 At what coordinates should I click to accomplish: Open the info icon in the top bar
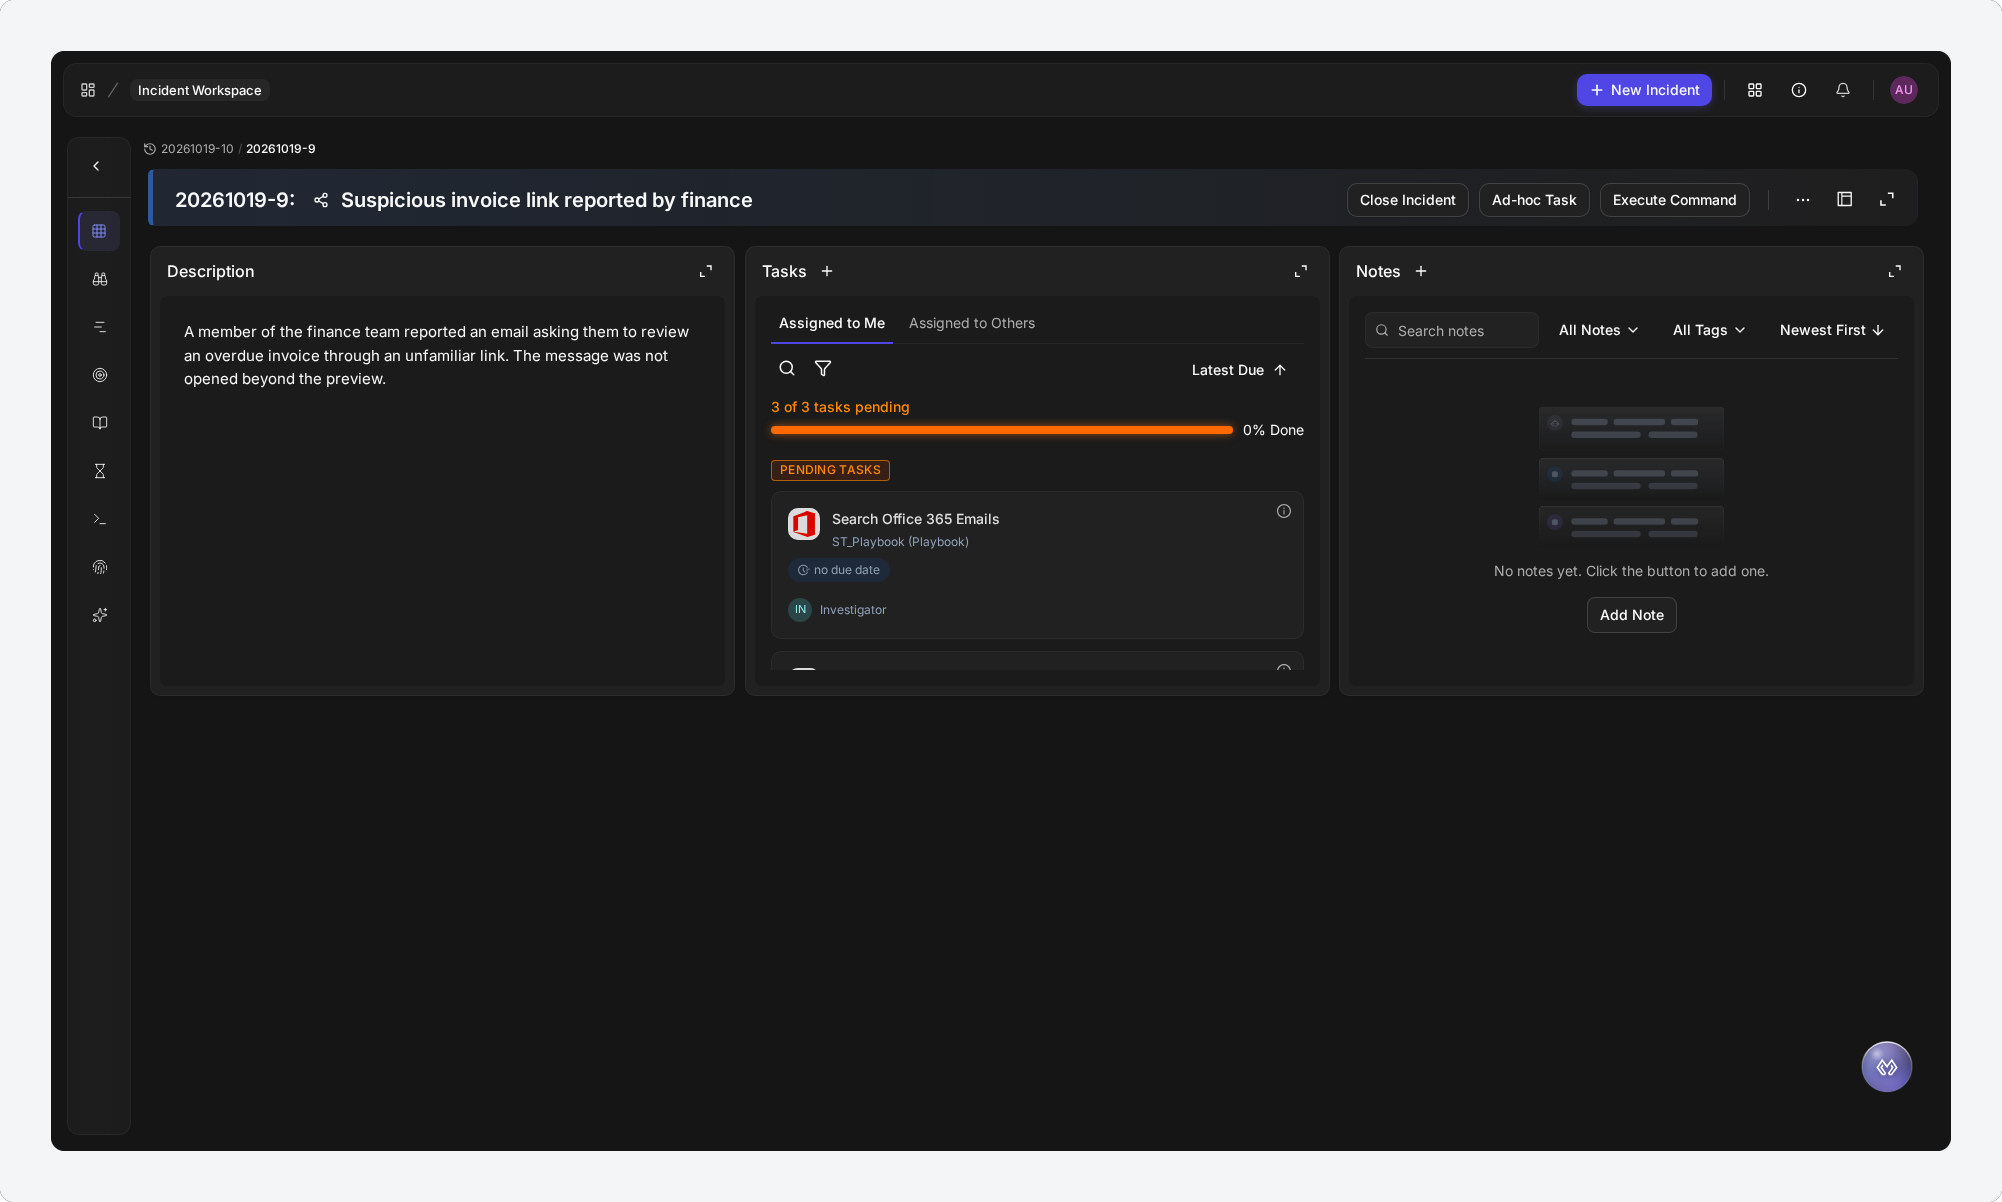coord(1799,90)
